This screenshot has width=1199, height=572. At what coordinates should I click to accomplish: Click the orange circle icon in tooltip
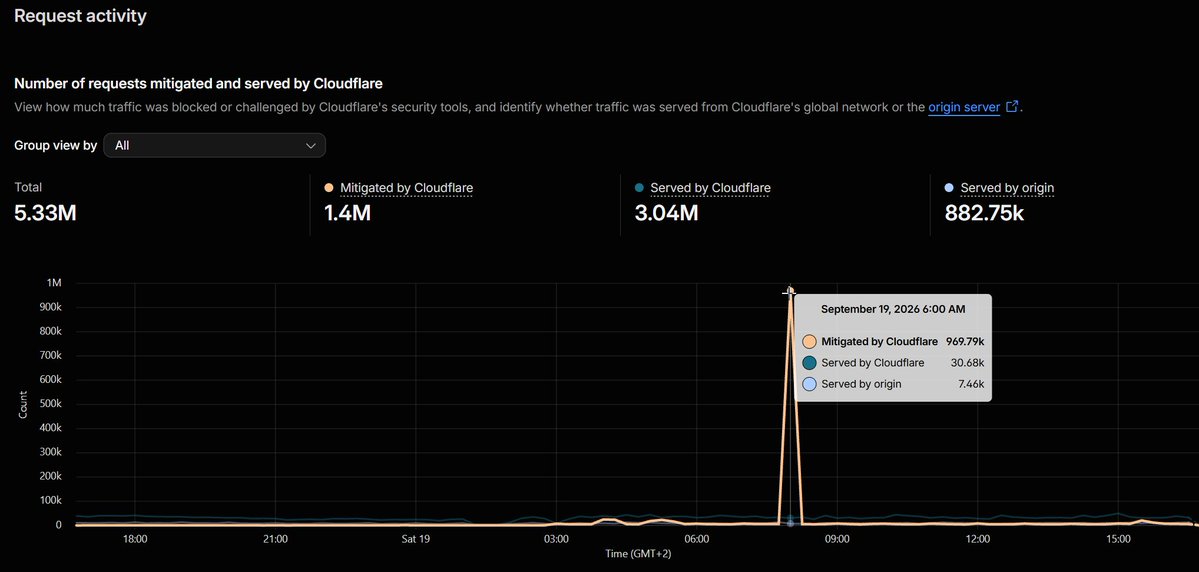(809, 341)
